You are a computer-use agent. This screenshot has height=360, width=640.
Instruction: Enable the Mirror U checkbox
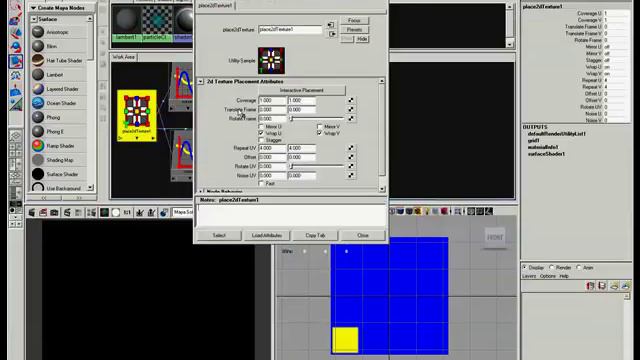pyautogui.click(x=261, y=127)
